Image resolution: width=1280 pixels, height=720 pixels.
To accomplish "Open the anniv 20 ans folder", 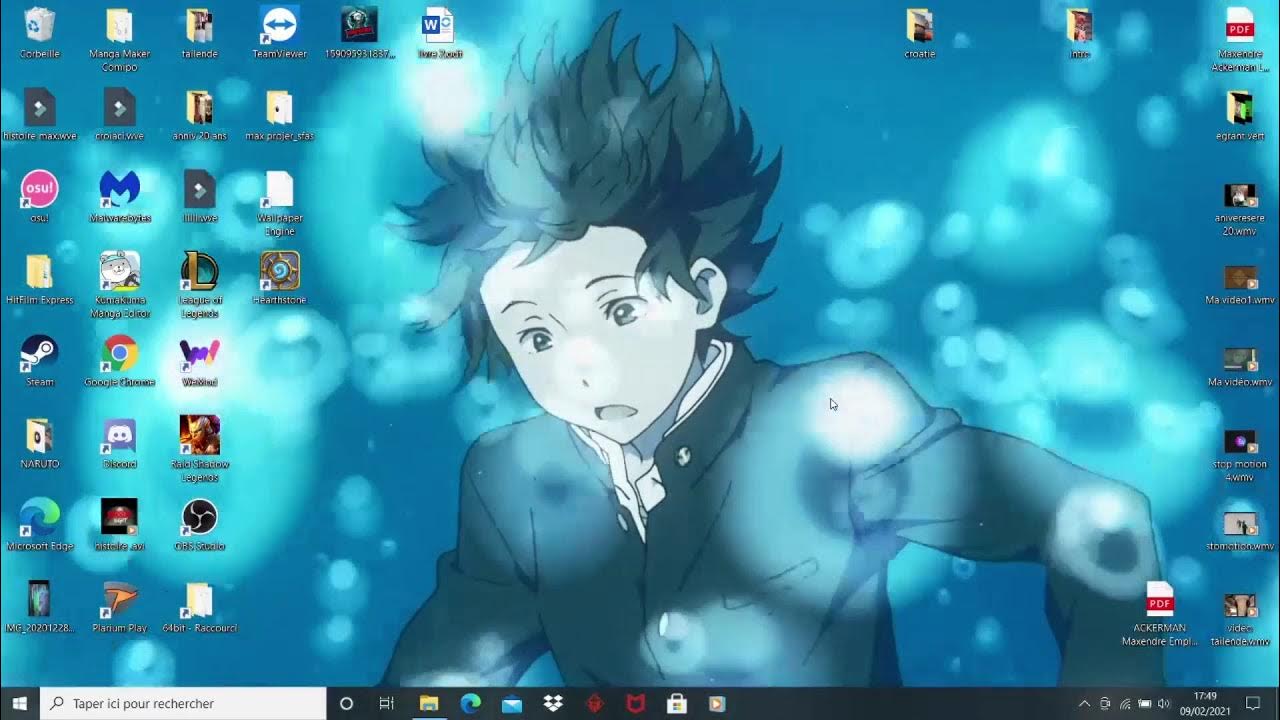I will click(x=199, y=115).
